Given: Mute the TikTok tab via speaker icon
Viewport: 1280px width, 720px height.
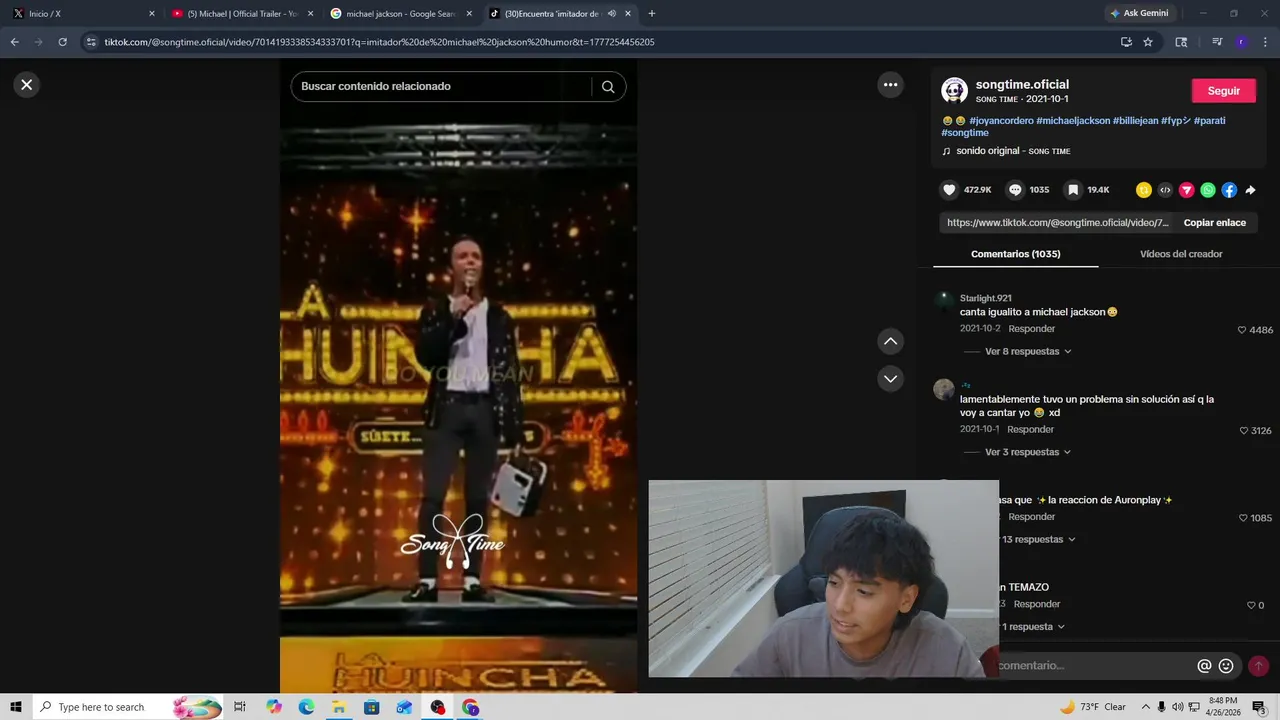Looking at the screenshot, I should tap(611, 14).
